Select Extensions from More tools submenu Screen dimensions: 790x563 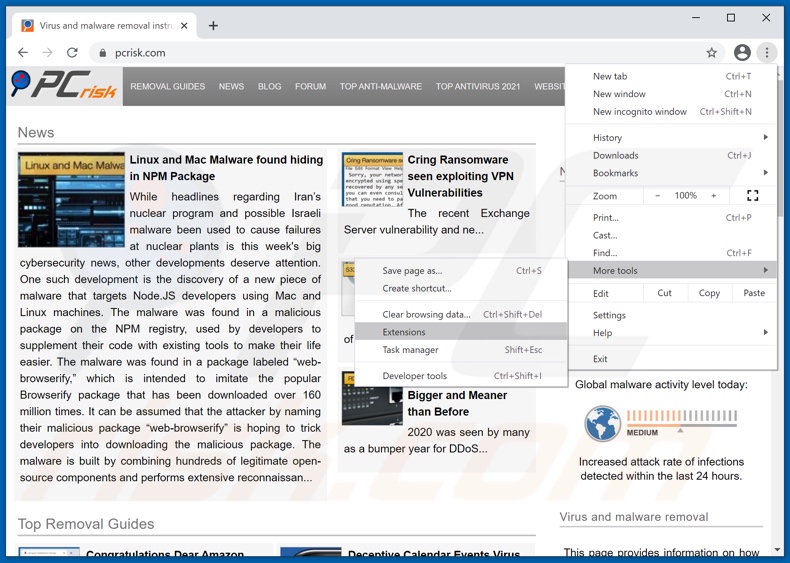point(404,332)
